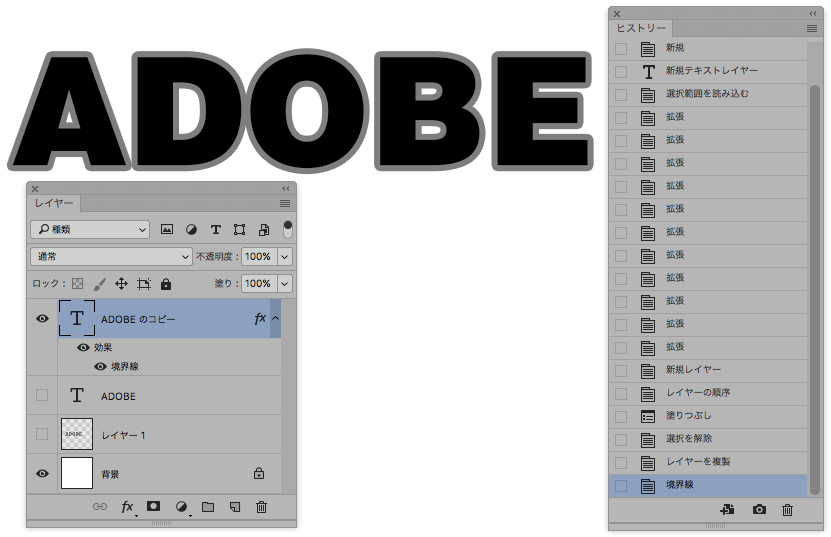Hide the ADOBE のコピー layer
The width and height of the screenshot is (831, 537).
point(42,319)
